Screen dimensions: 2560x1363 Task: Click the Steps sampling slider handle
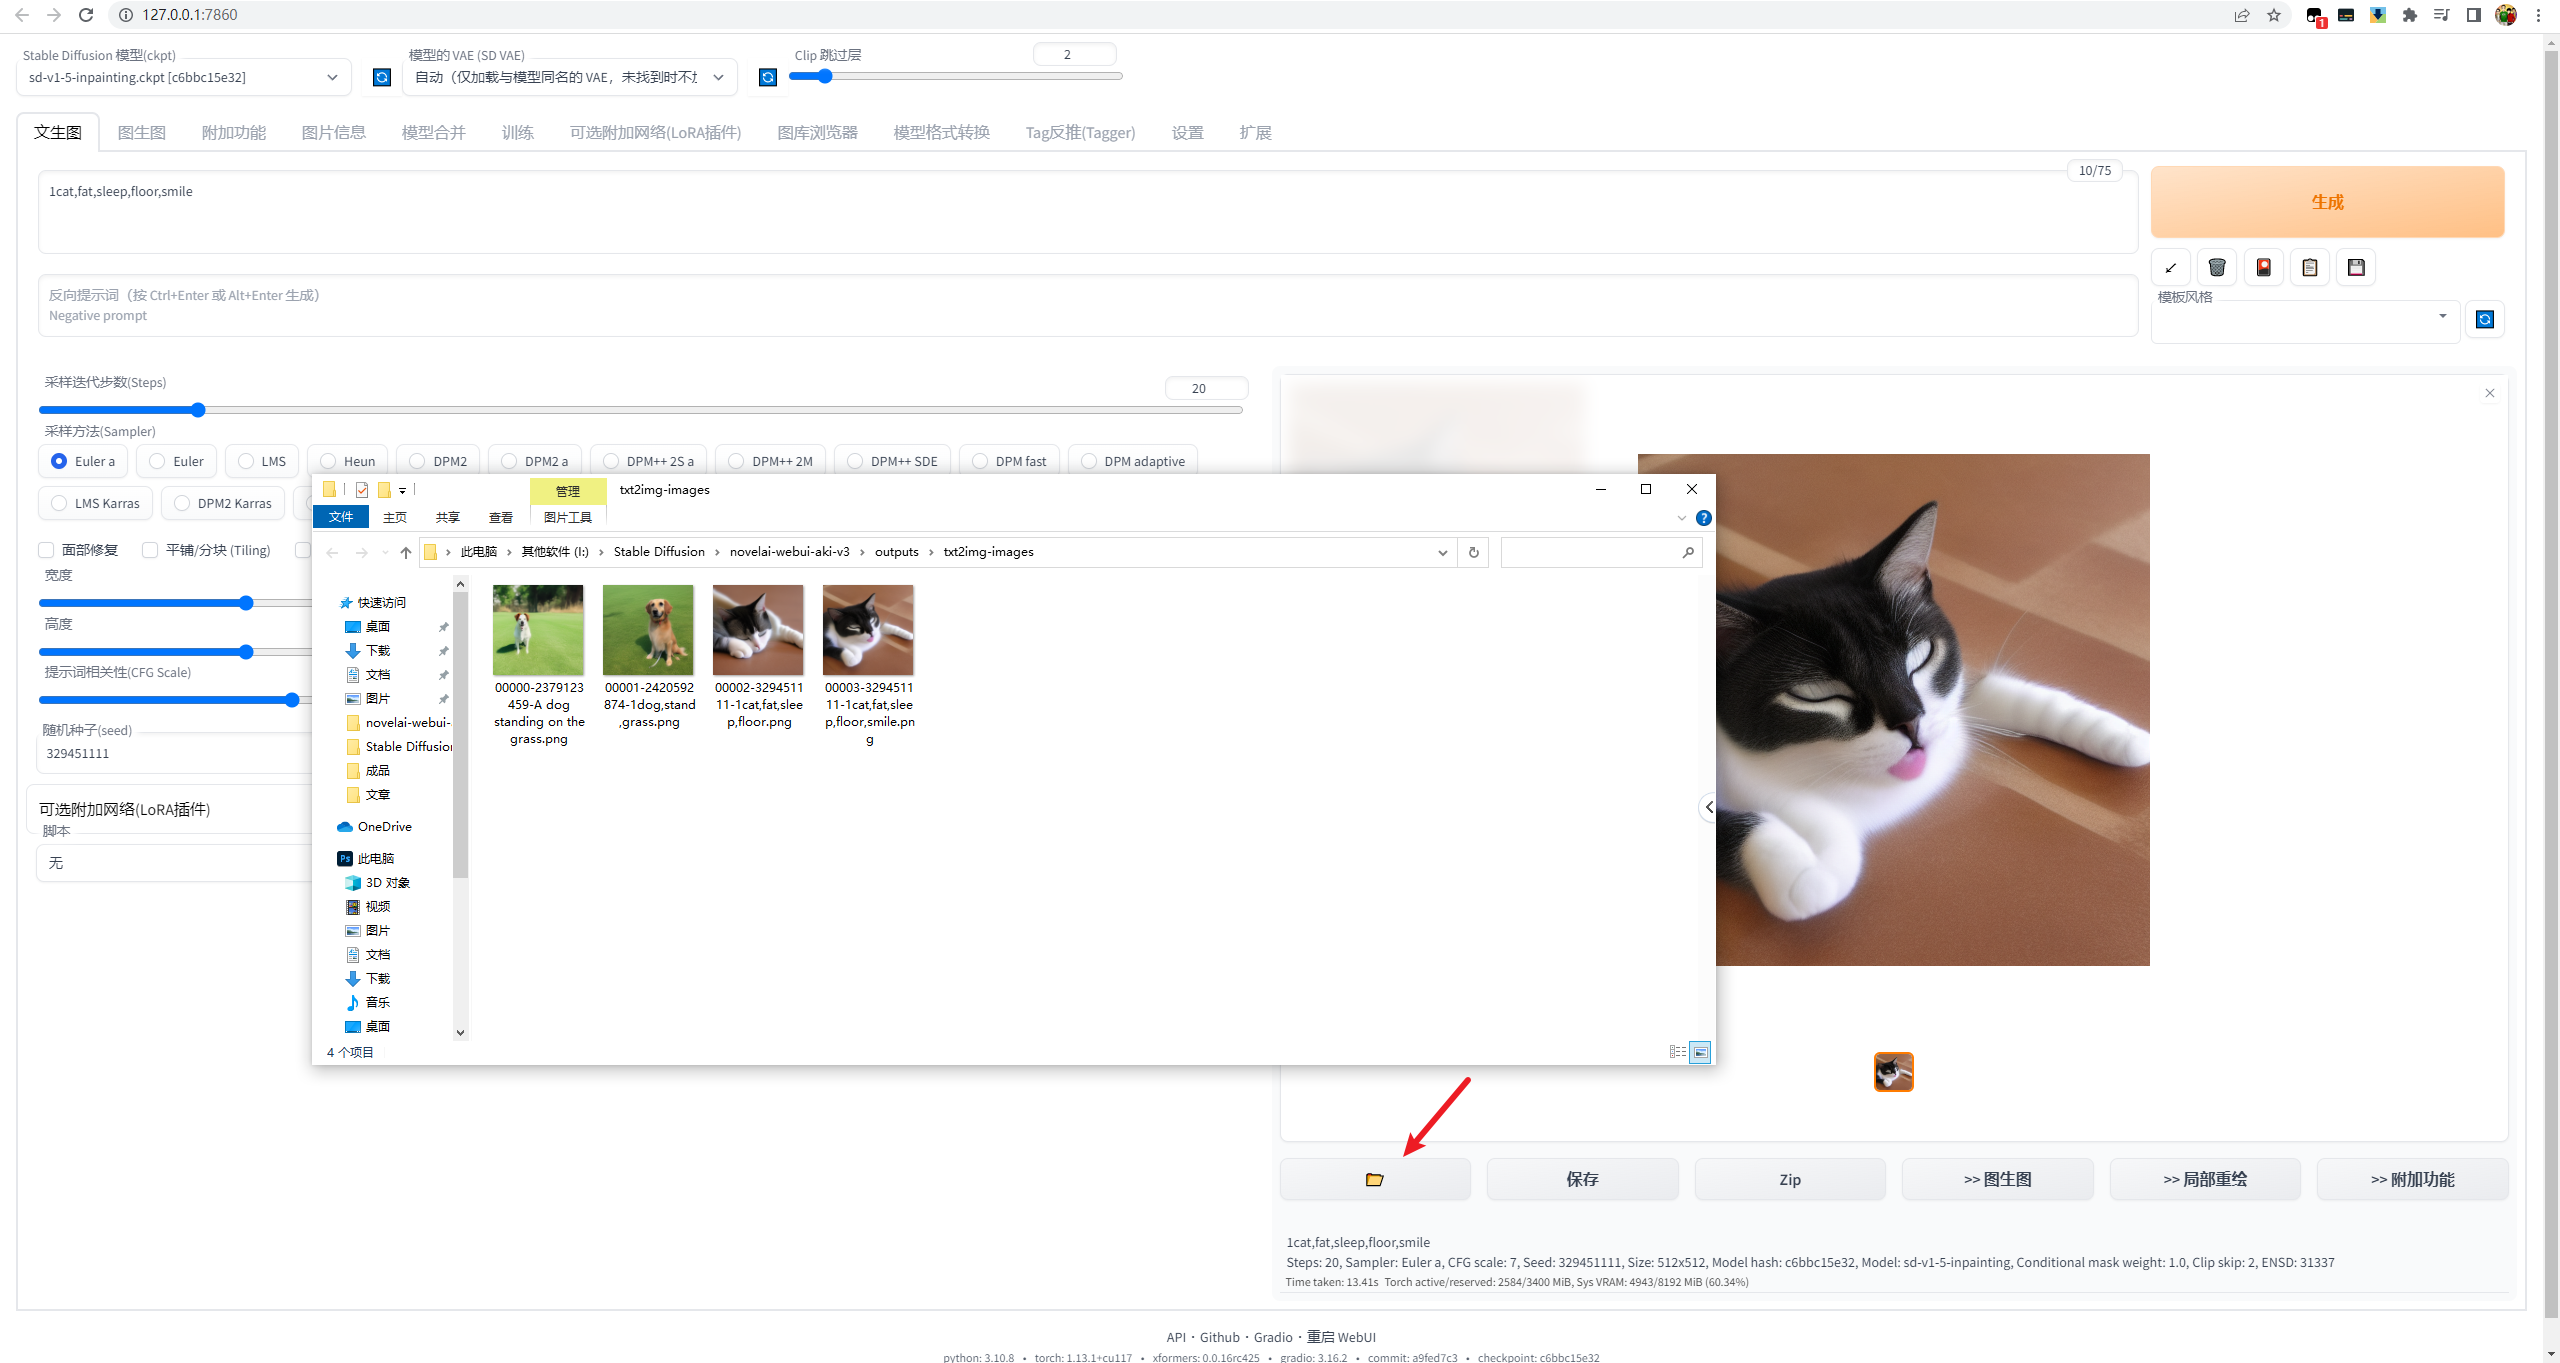click(x=198, y=410)
